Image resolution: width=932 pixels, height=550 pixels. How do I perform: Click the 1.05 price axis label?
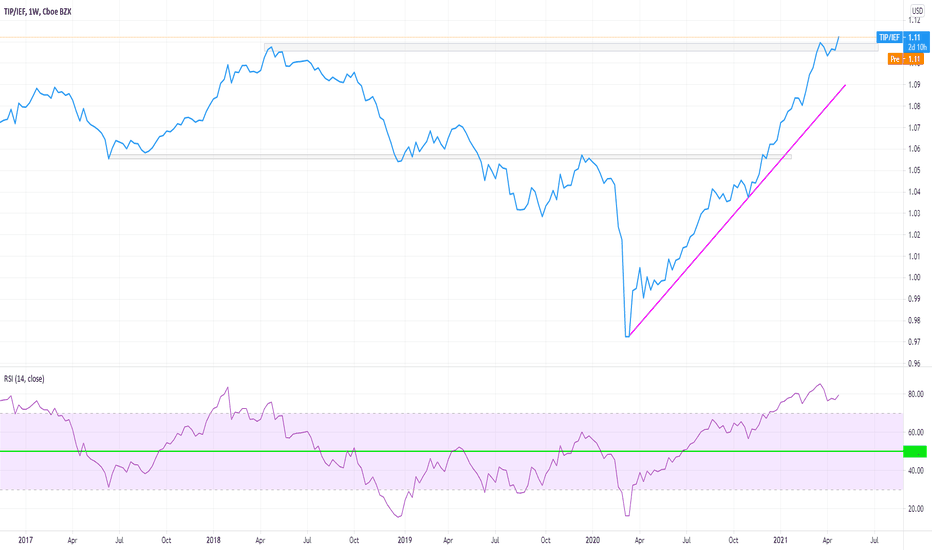(914, 170)
